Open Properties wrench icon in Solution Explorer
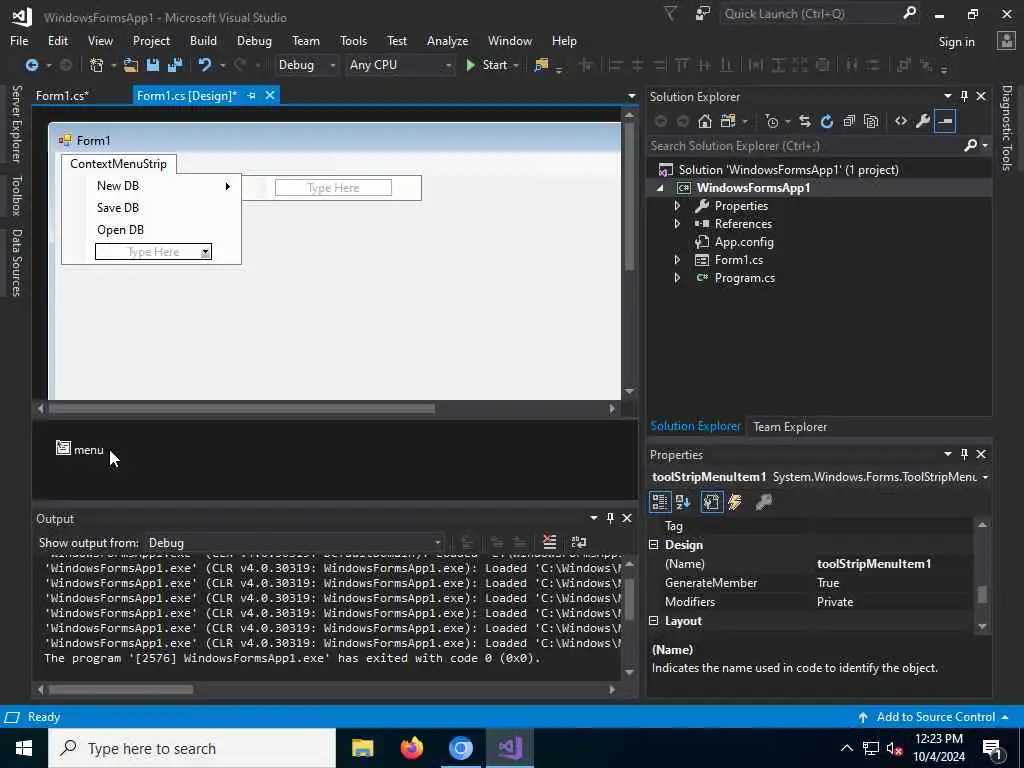Viewport: 1024px width, 768px height. point(923,121)
